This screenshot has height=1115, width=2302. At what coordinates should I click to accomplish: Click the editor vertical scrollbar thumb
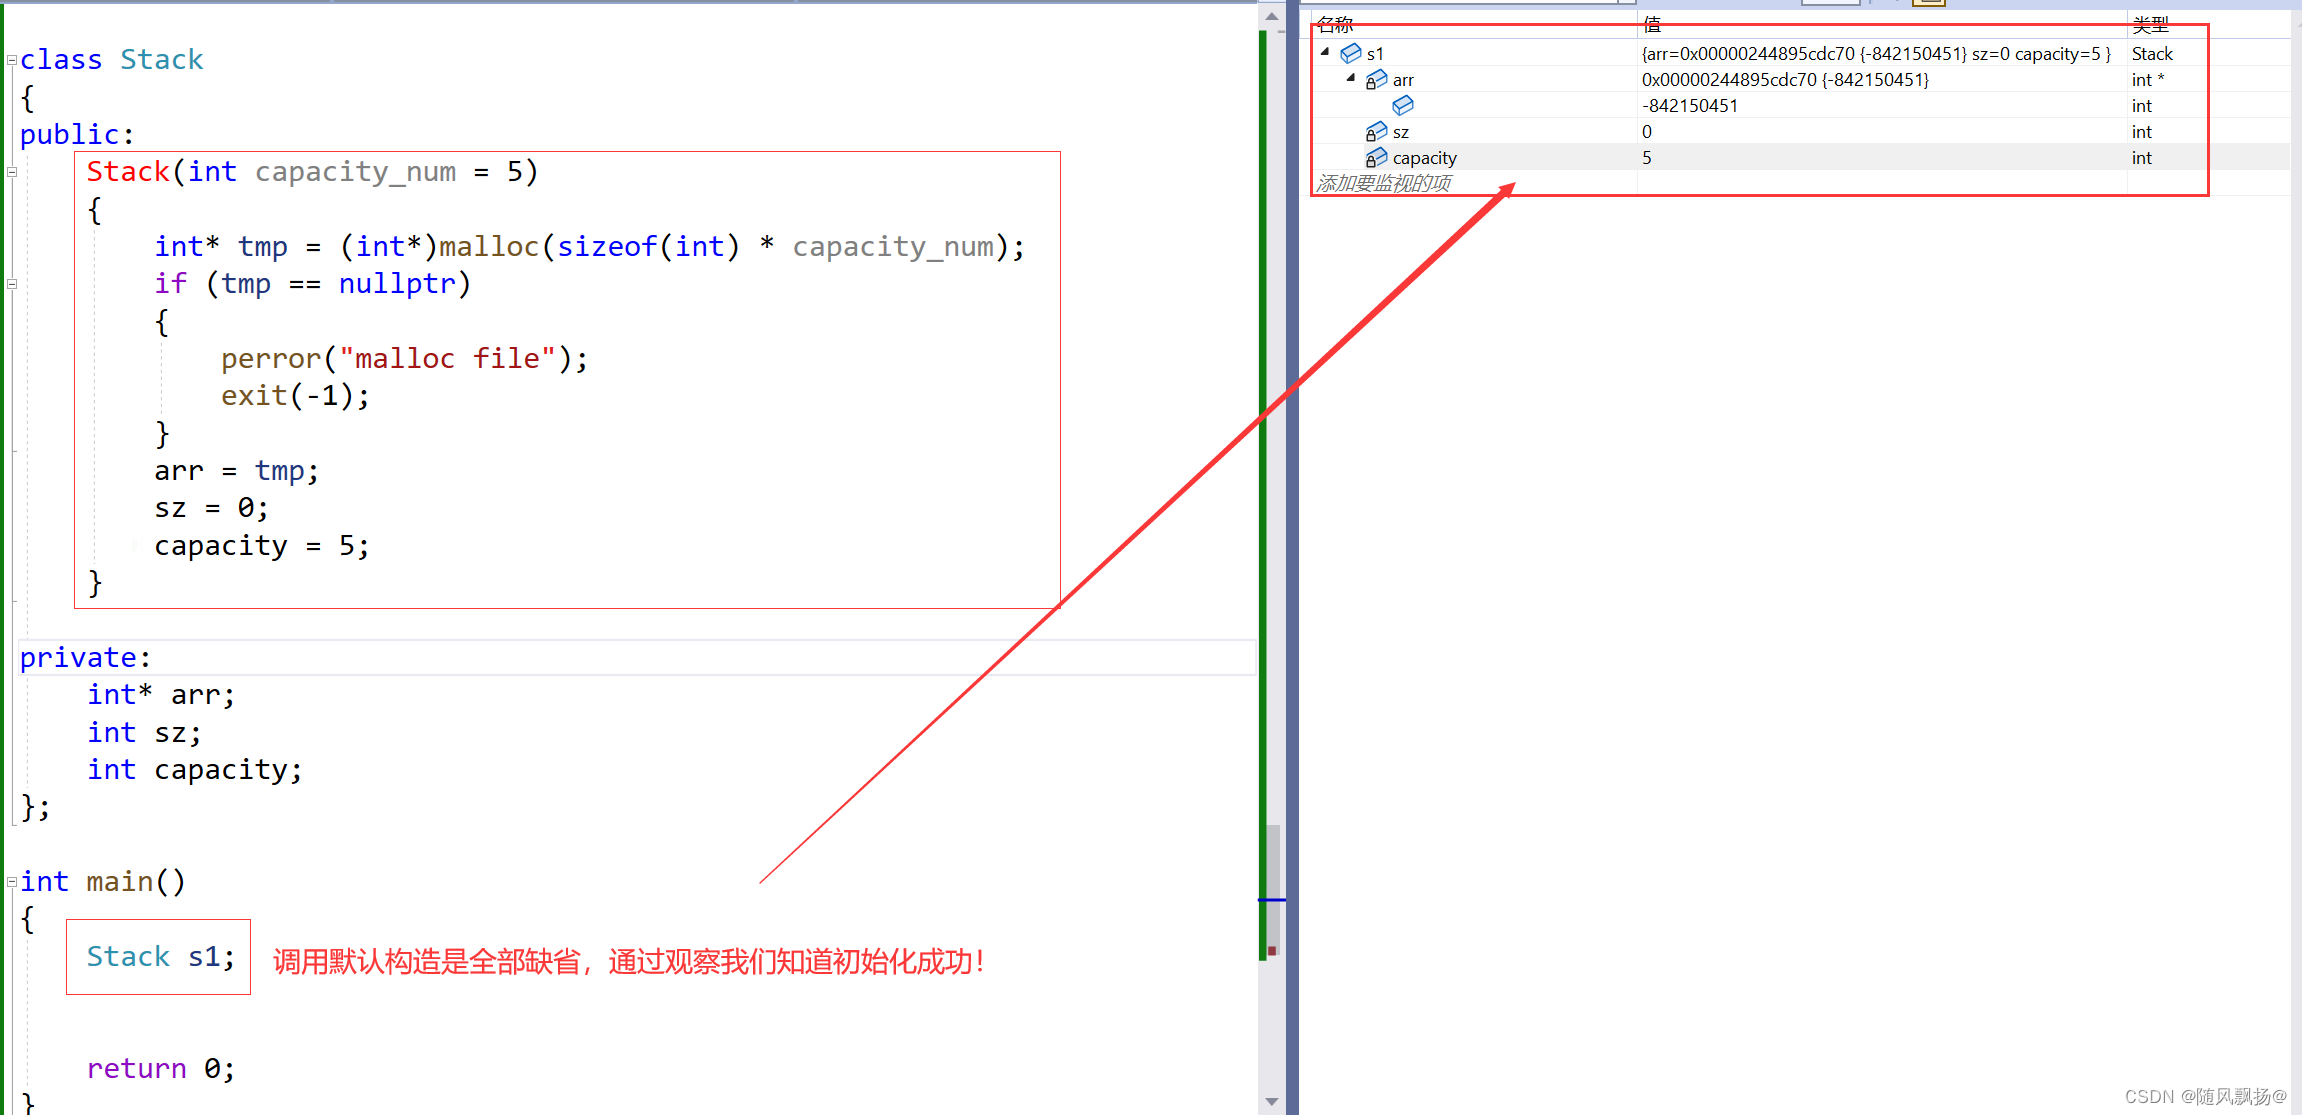[1273, 890]
